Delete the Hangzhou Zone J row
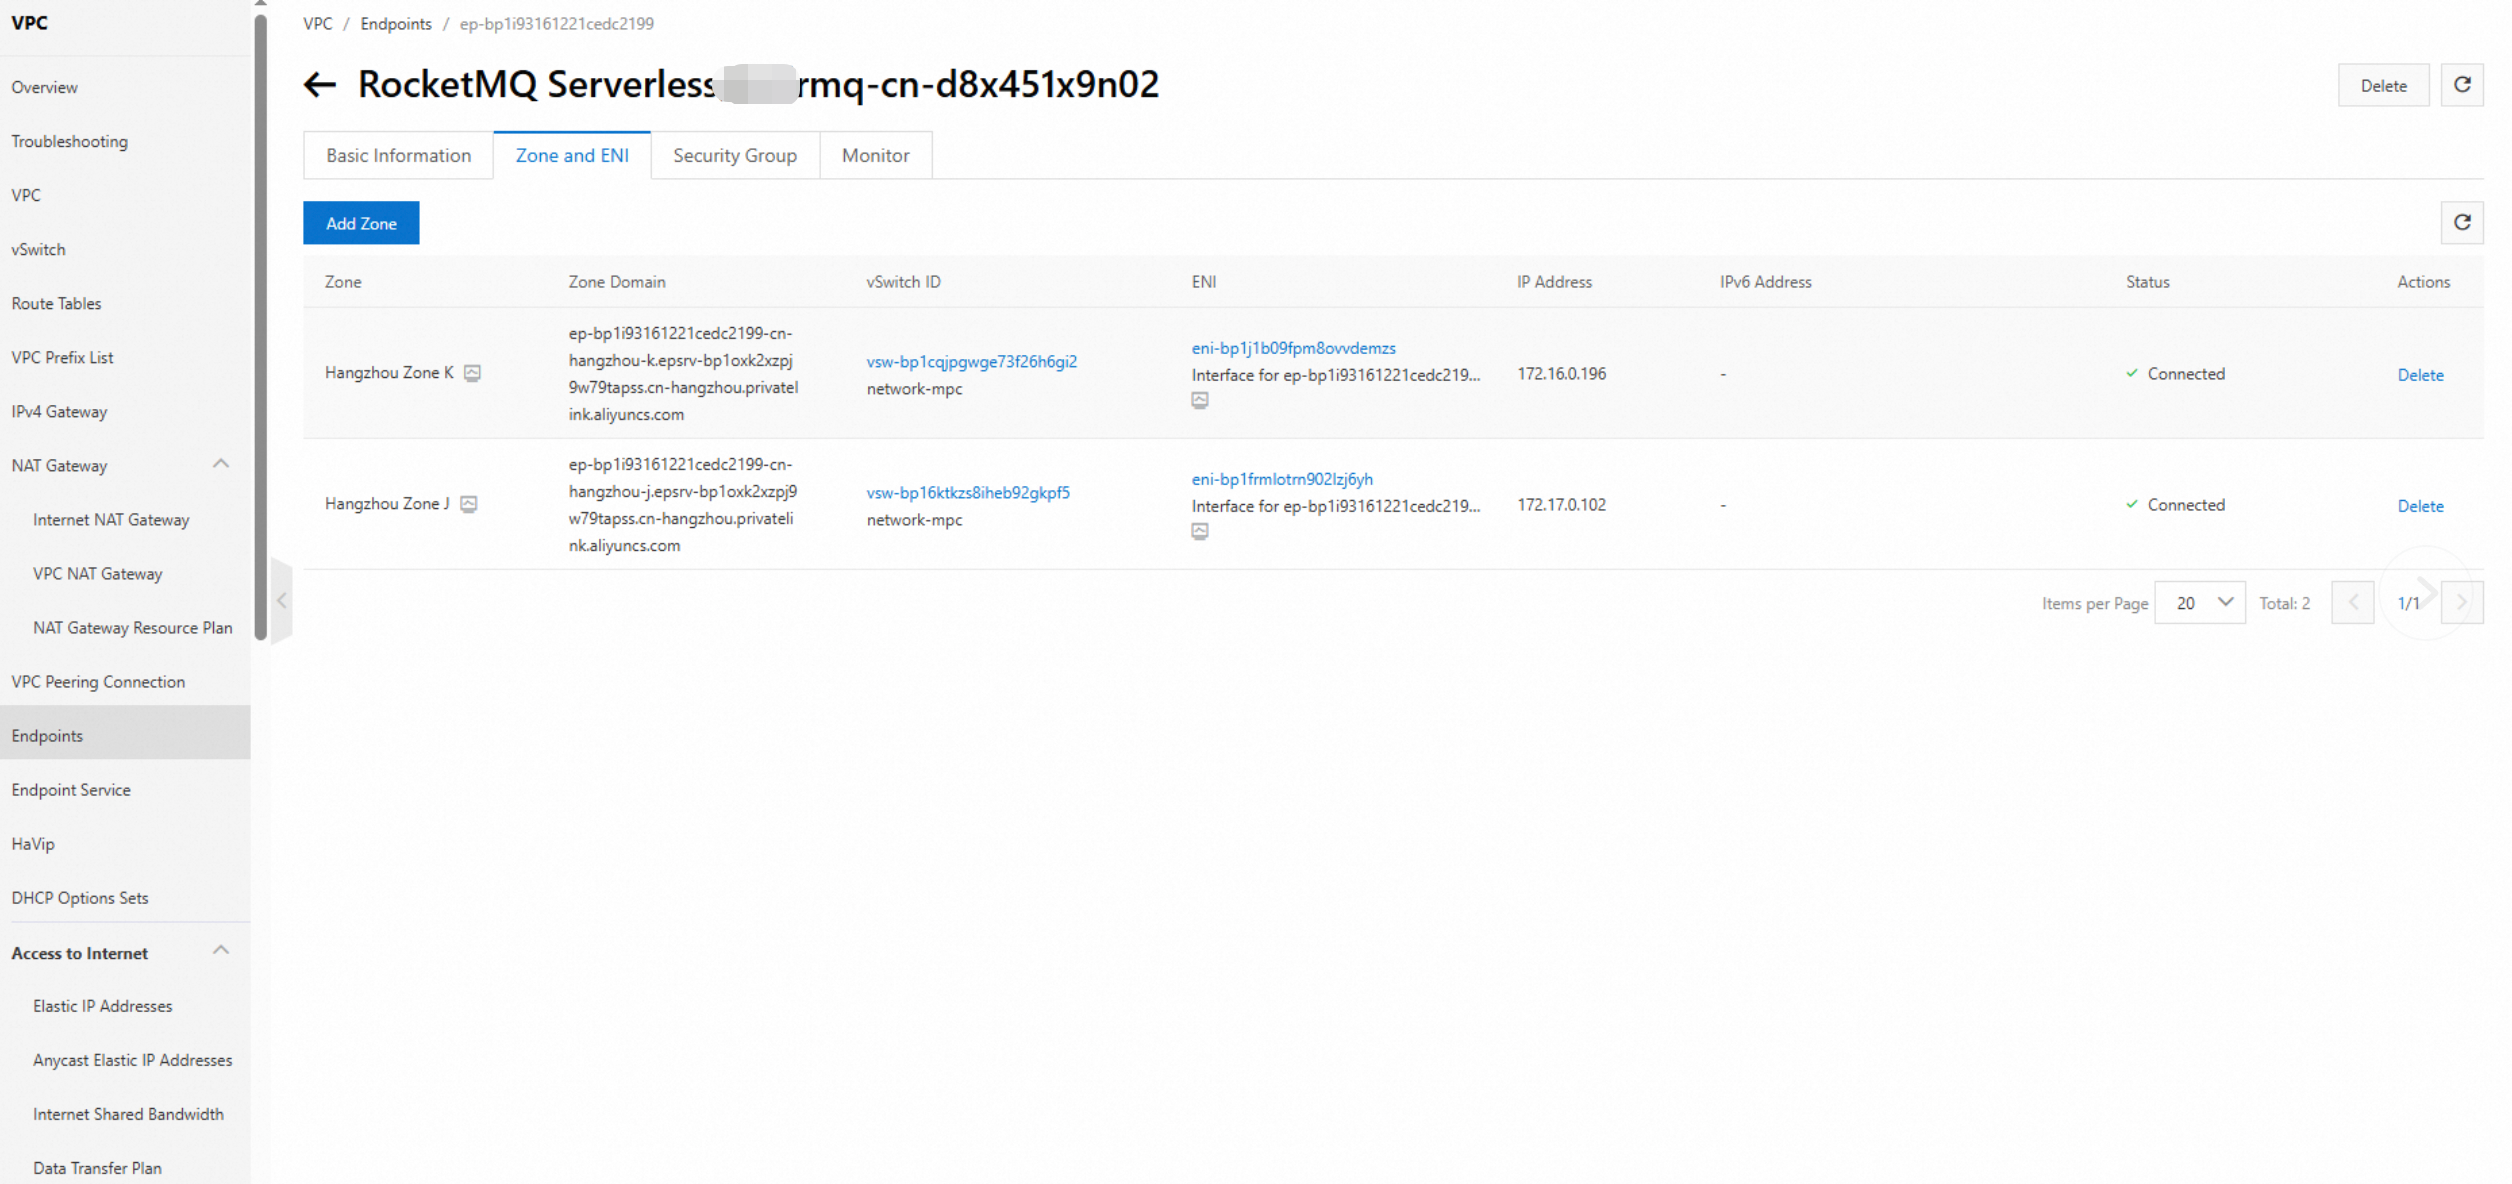The image size is (2512, 1184). [x=2419, y=506]
